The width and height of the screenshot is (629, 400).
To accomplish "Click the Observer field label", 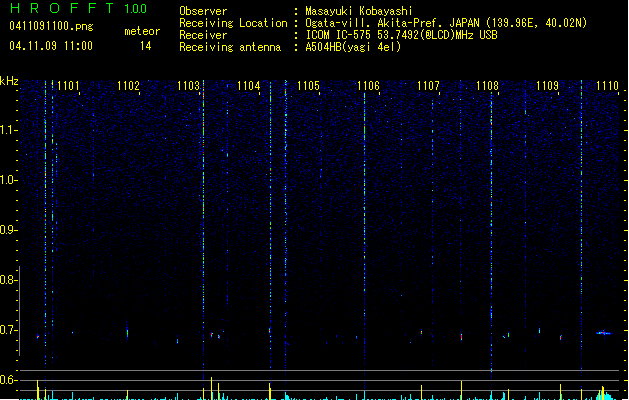I will pyautogui.click(x=203, y=11).
